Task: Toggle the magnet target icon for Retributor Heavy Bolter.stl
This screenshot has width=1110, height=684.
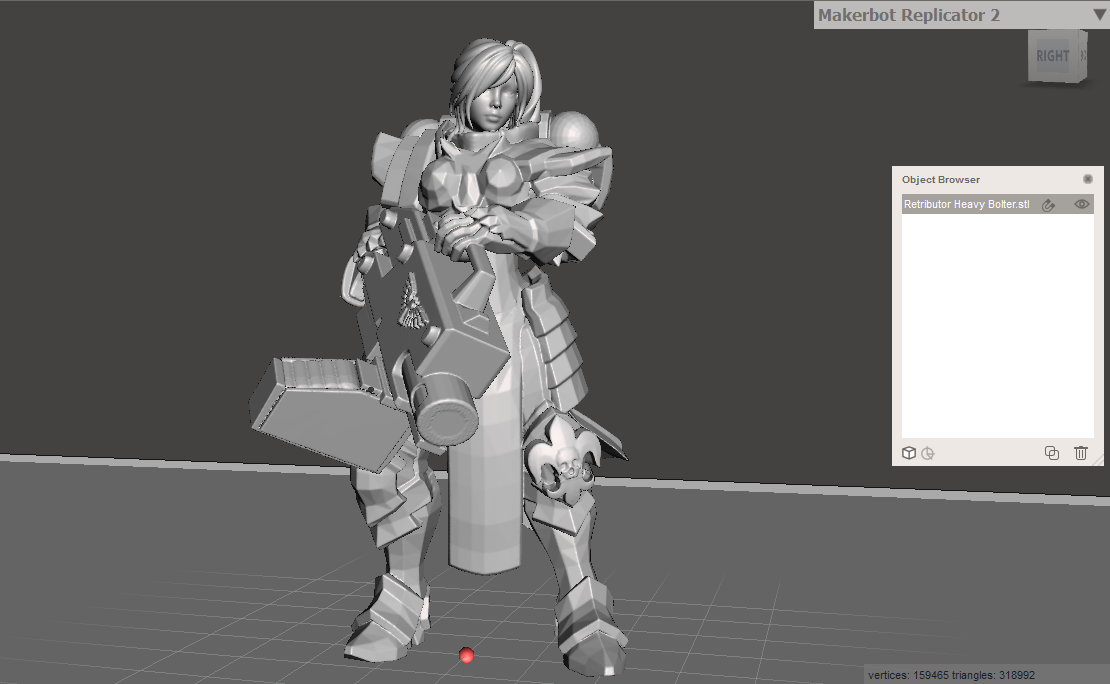Action: (1048, 205)
